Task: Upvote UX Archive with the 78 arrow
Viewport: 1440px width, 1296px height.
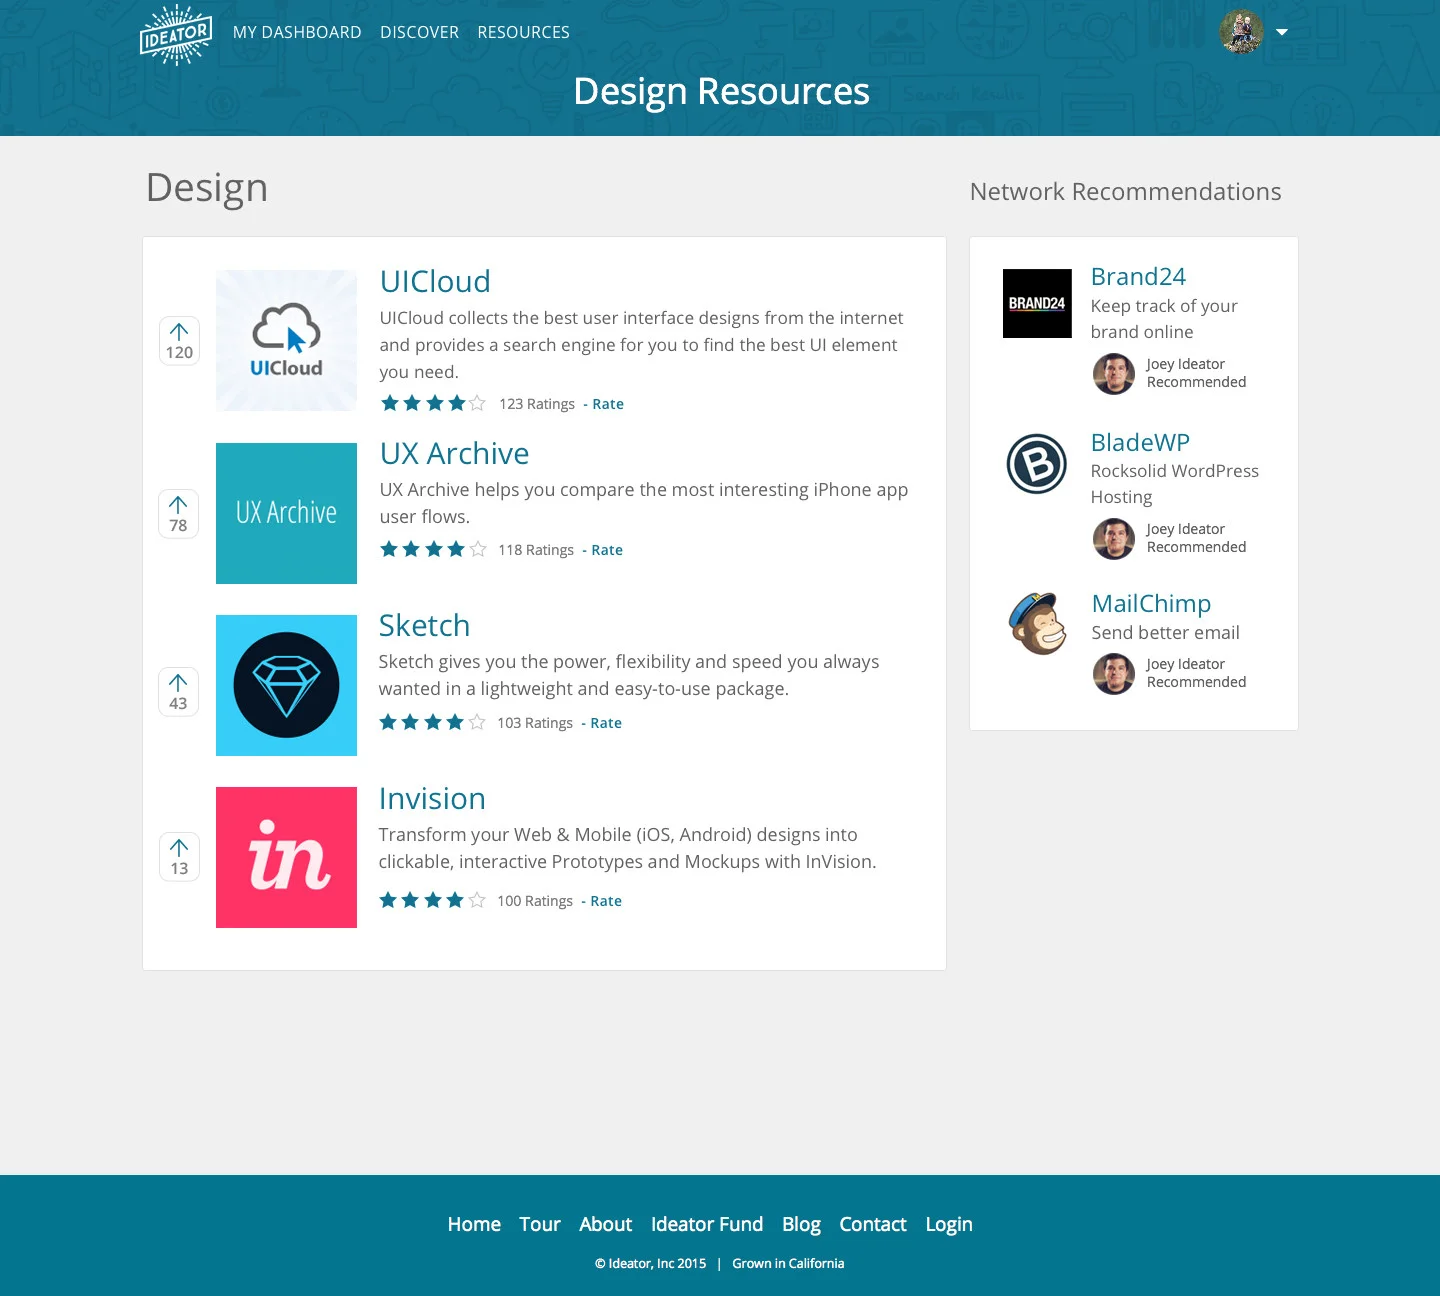Action: point(178,514)
